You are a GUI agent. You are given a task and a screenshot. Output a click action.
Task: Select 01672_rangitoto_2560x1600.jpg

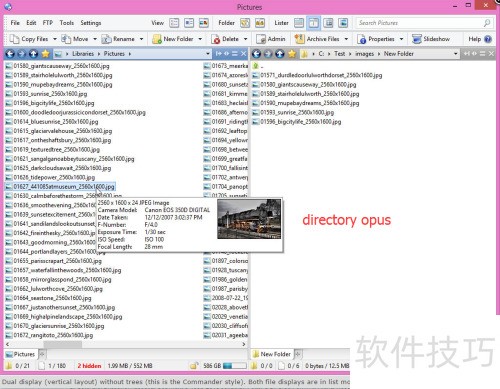(x=49, y=335)
